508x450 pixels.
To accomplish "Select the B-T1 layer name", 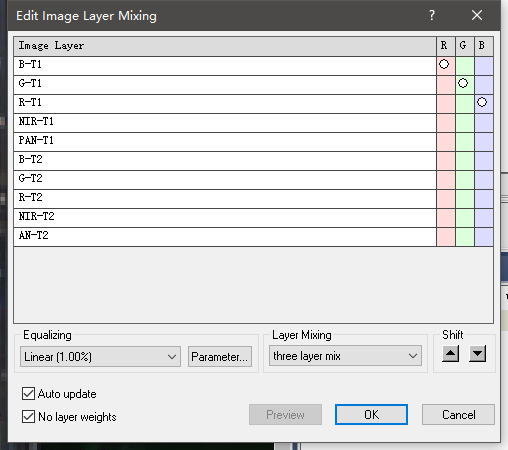I will pyautogui.click(x=30, y=64).
